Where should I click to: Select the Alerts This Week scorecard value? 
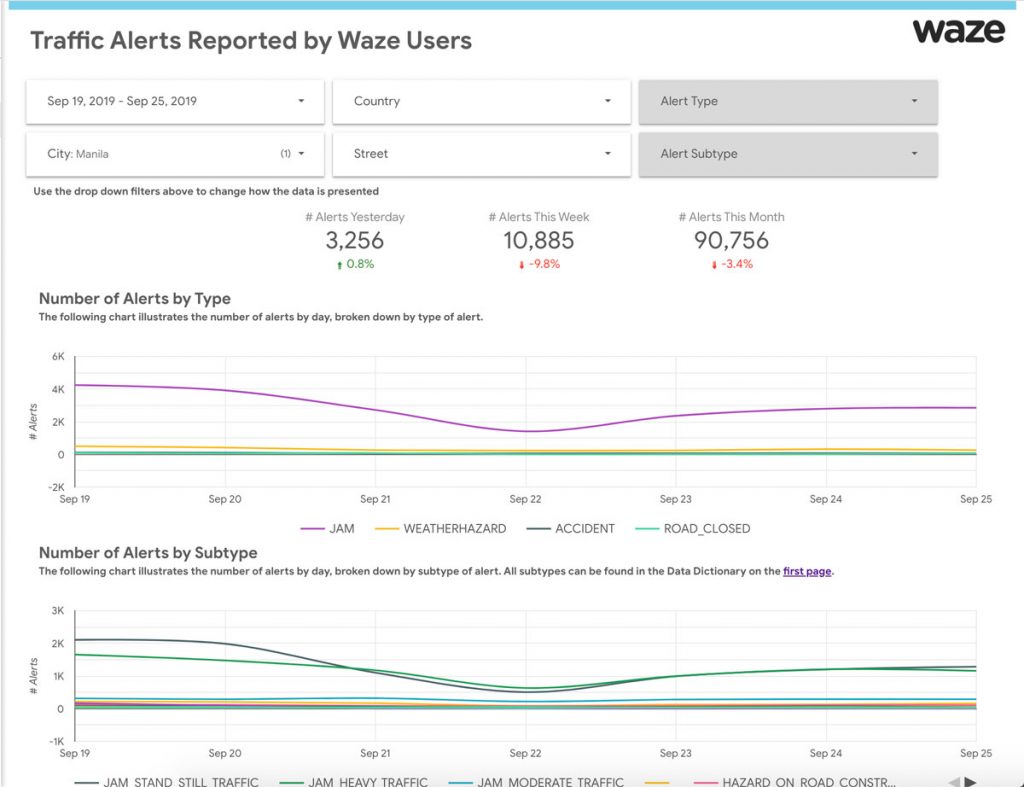pyautogui.click(x=539, y=240)
